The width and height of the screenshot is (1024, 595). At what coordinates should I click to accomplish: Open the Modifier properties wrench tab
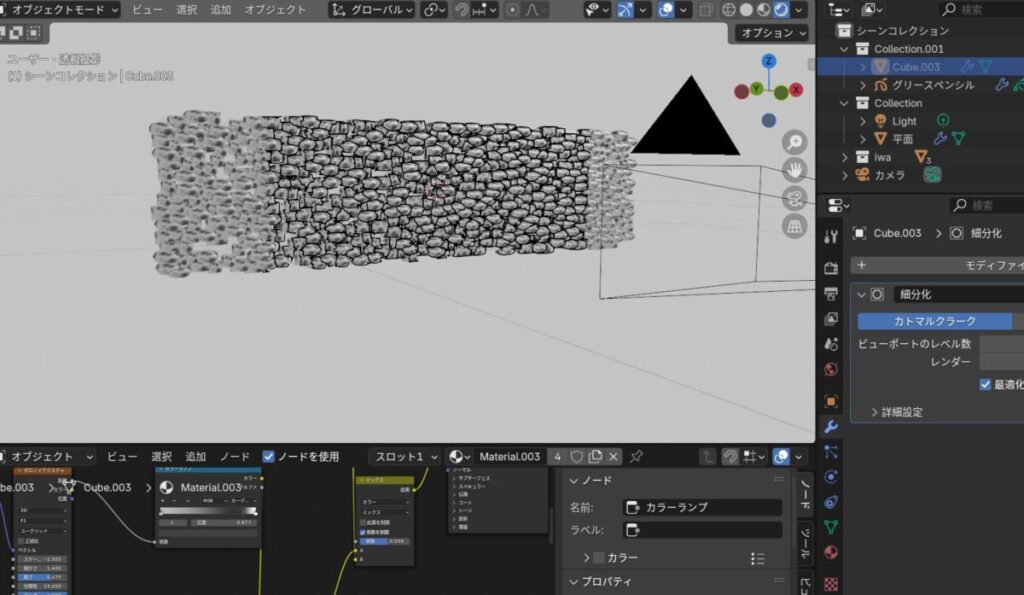click(x=831, y=427)
